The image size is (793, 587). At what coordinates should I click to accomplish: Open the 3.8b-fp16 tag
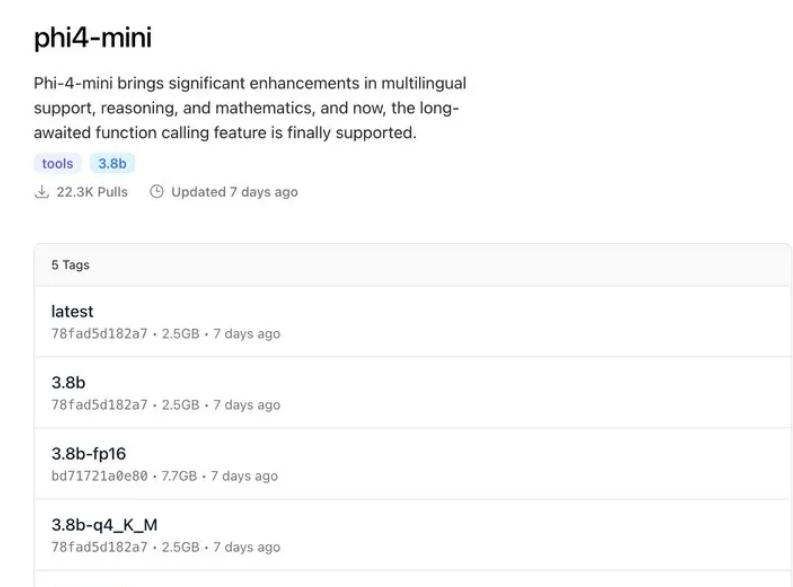click(89, 454)
